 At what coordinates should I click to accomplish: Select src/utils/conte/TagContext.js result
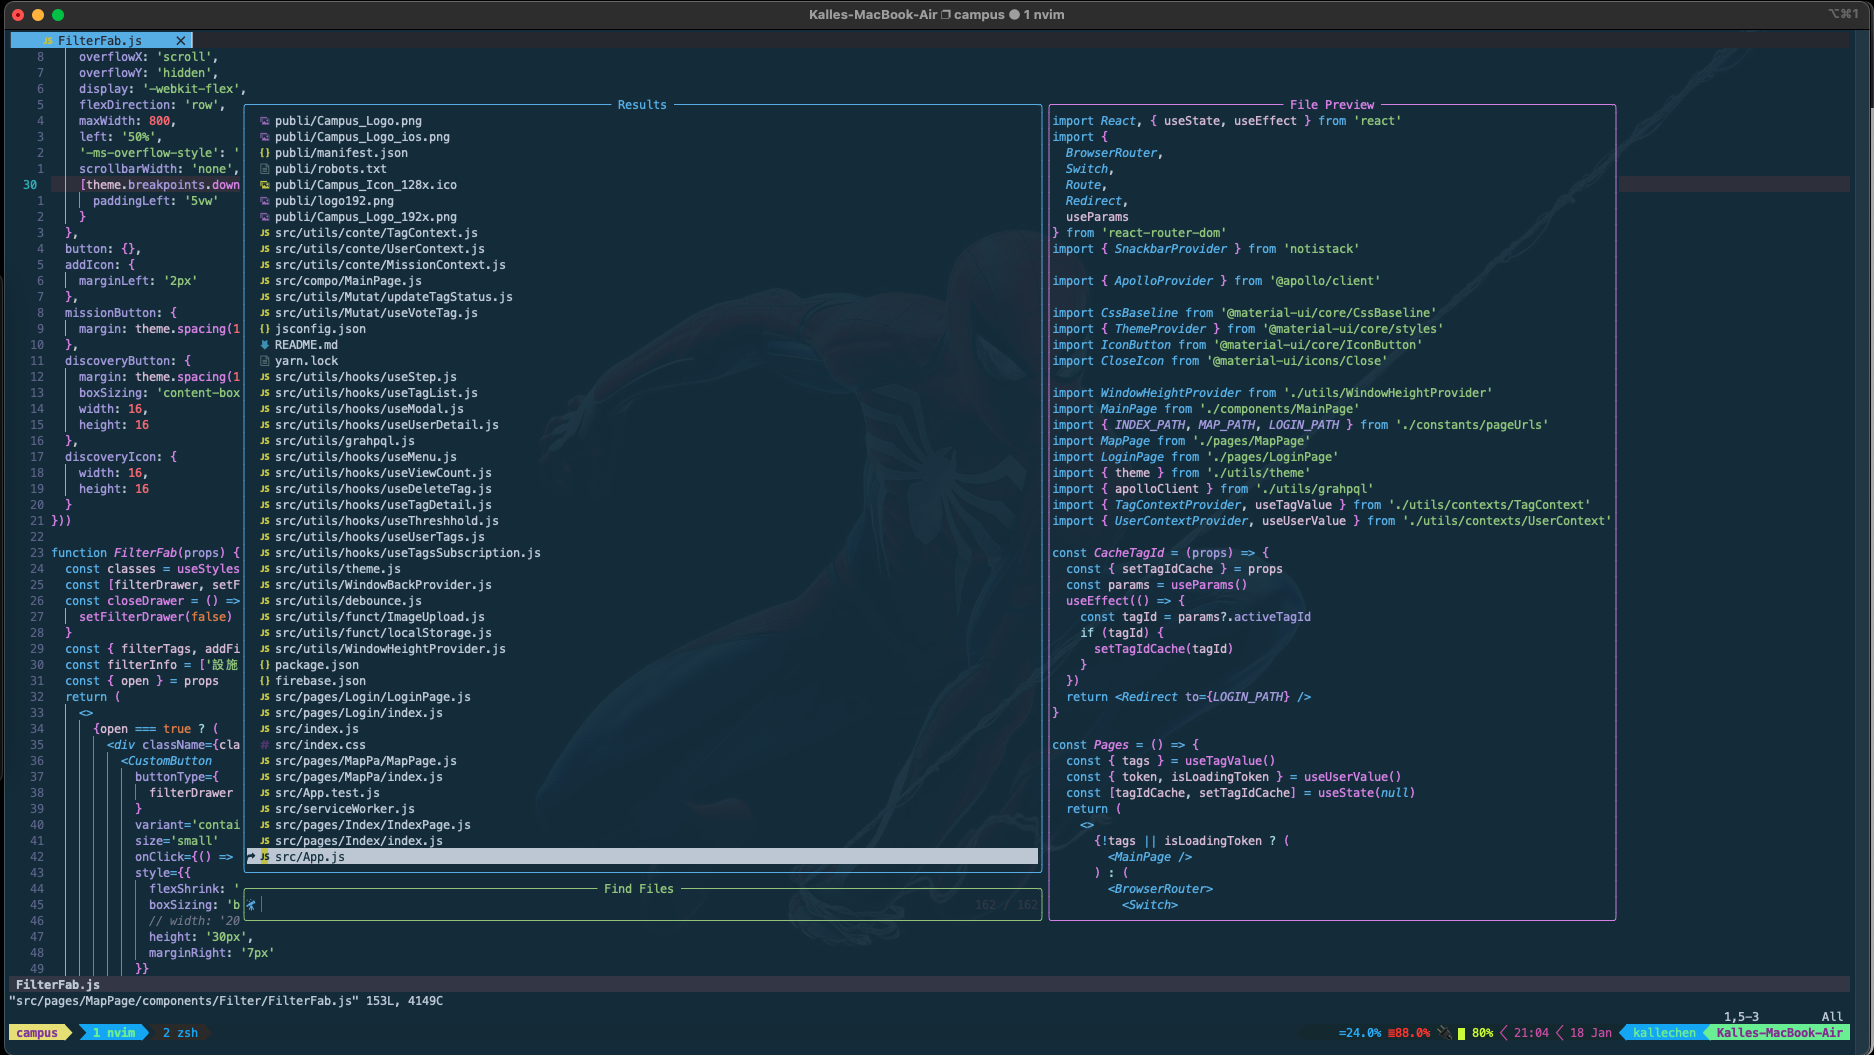376,233
